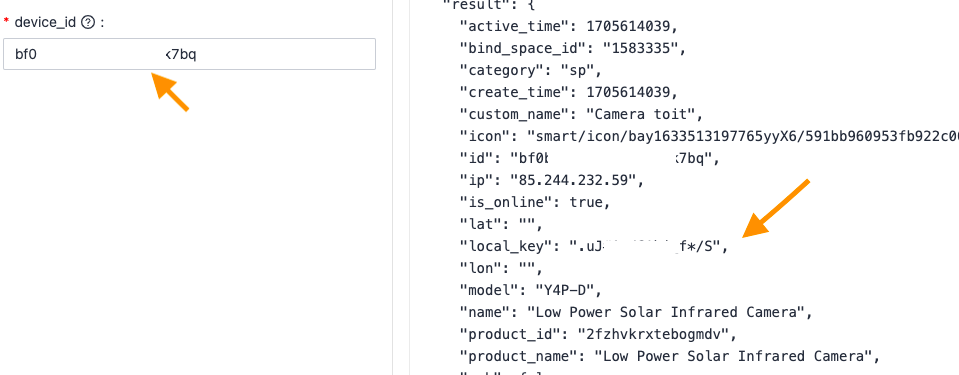959x375 pixels.
Task: Click the product_id value "2fzhvkrxtebogmdv"
Action: (654, 334)
